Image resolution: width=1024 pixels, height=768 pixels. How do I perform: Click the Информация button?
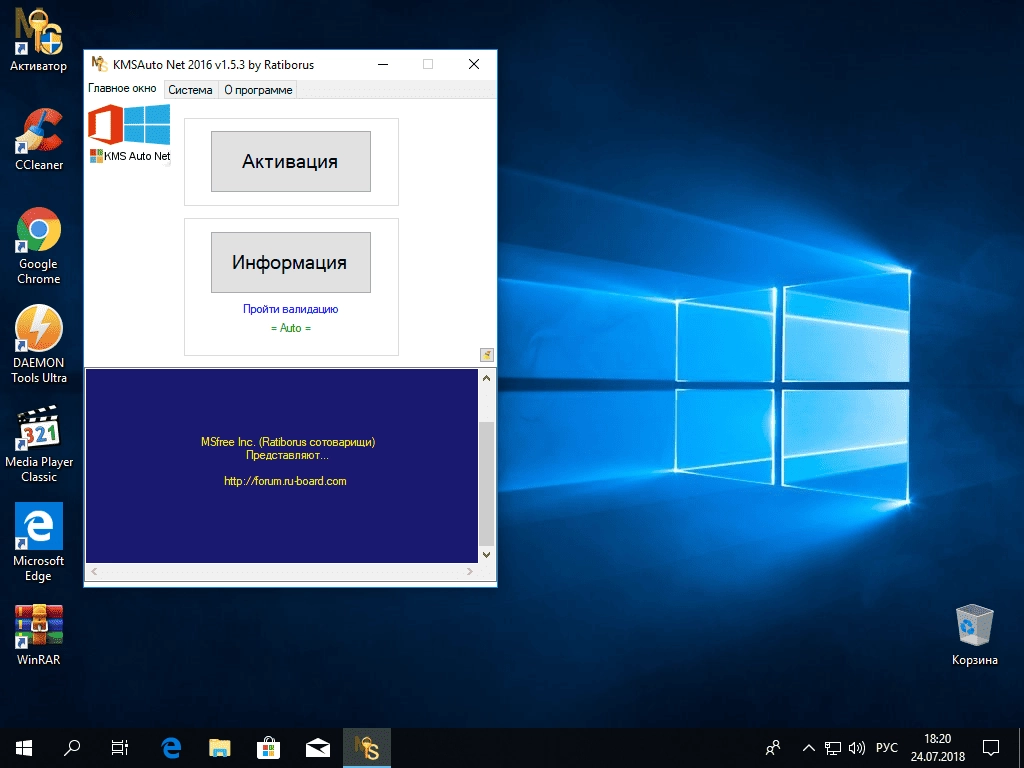coord(291,263)
